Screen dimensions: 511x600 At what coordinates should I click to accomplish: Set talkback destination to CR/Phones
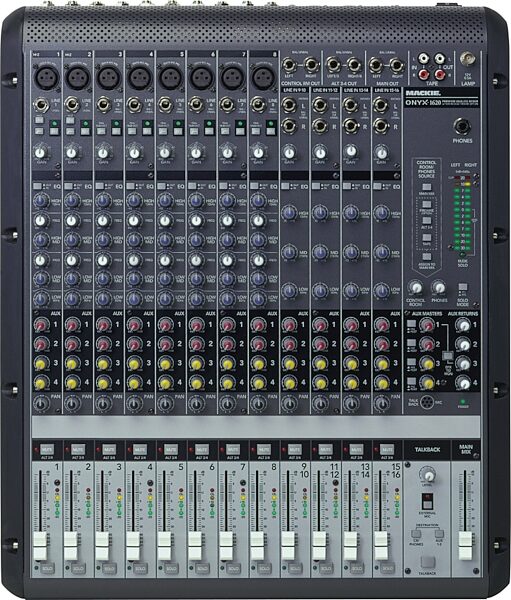416,534
